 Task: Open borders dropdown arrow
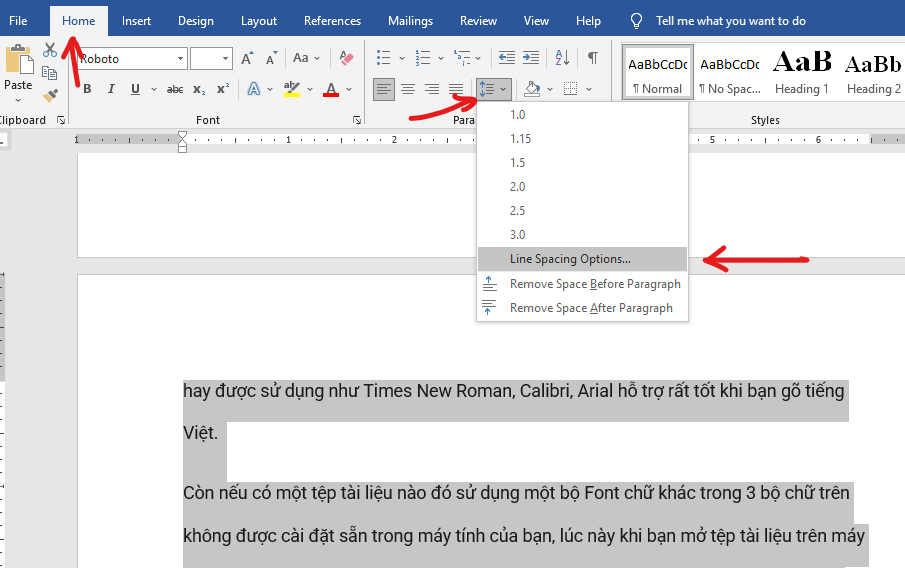tap(589, 89)
